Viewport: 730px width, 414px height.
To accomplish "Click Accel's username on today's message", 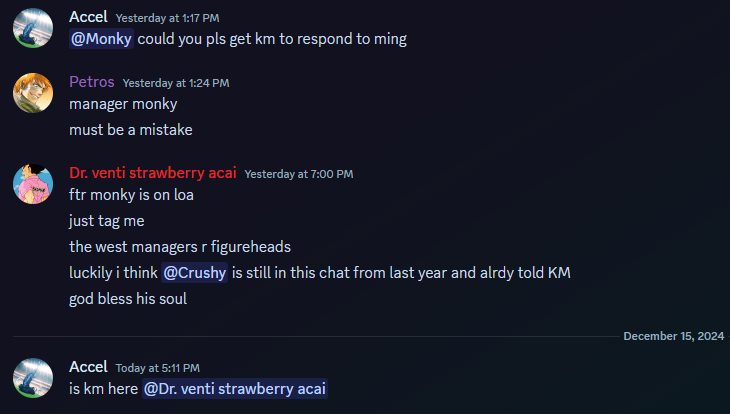I will 89,367.
